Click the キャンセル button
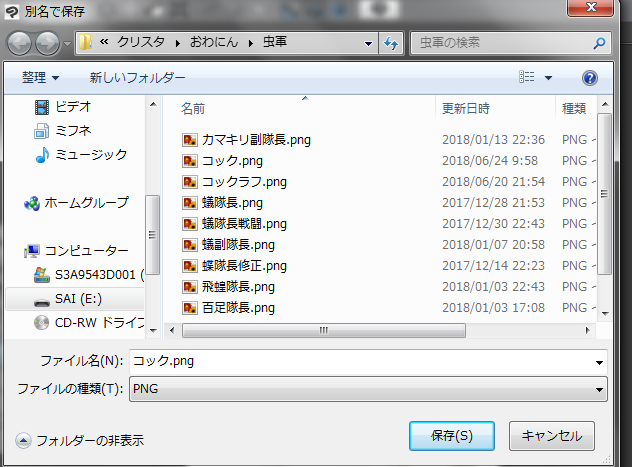The image size is (632, 467). point(552,436)
